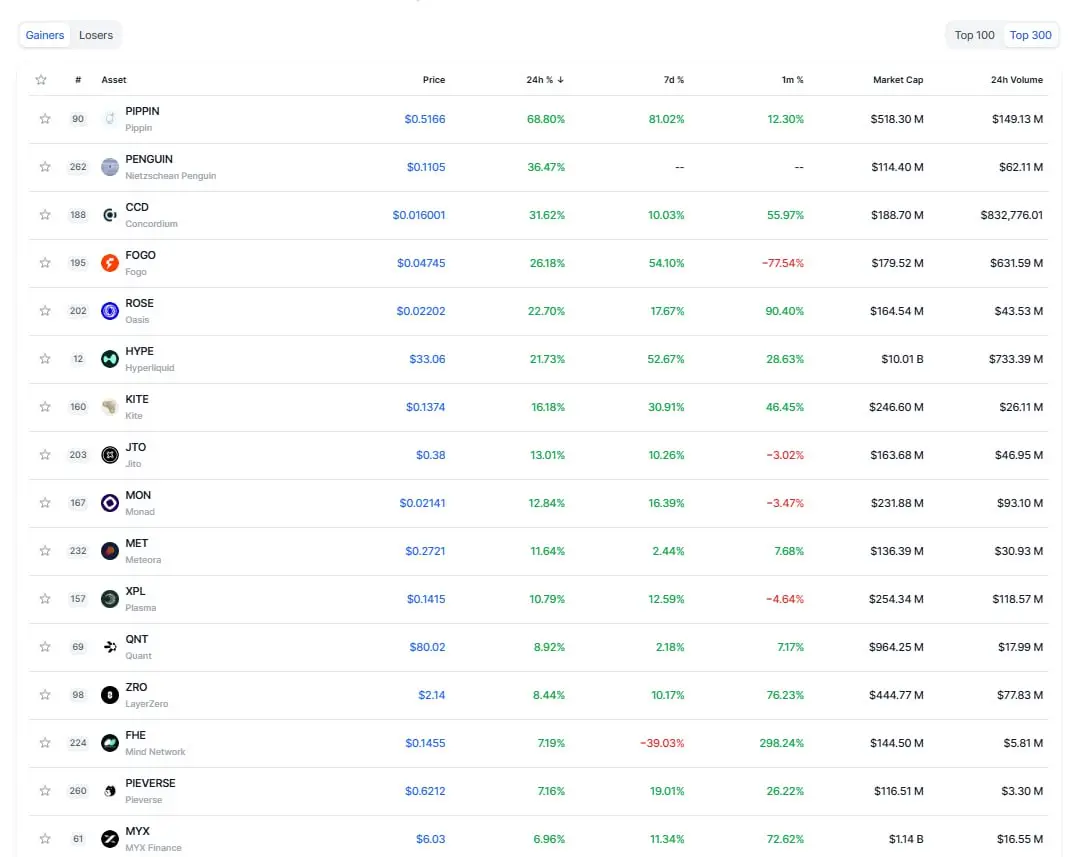Favorite MON using its star
Image resolution: width=1086 pixels, height=857 pixels.
click(45, 503)
